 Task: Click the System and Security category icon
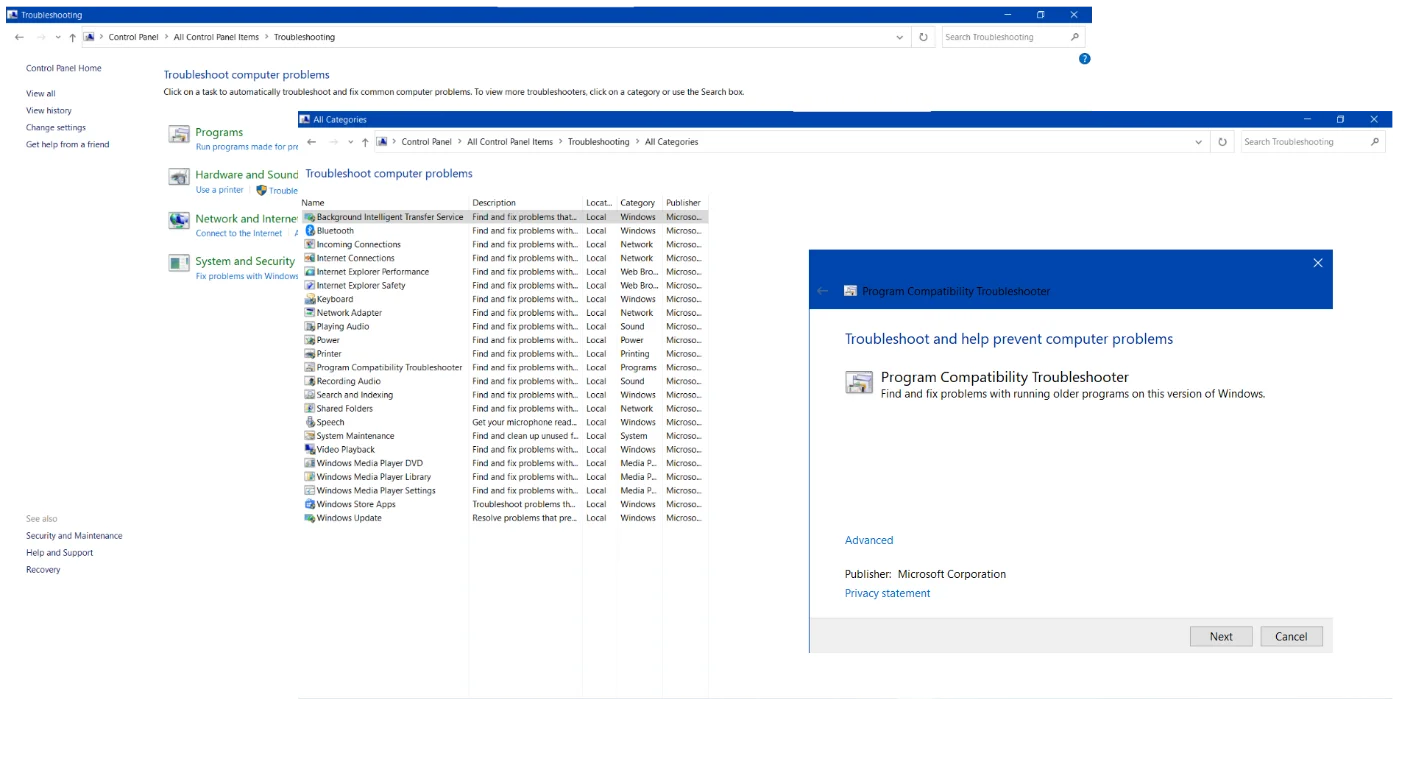[x=179, y=264]
